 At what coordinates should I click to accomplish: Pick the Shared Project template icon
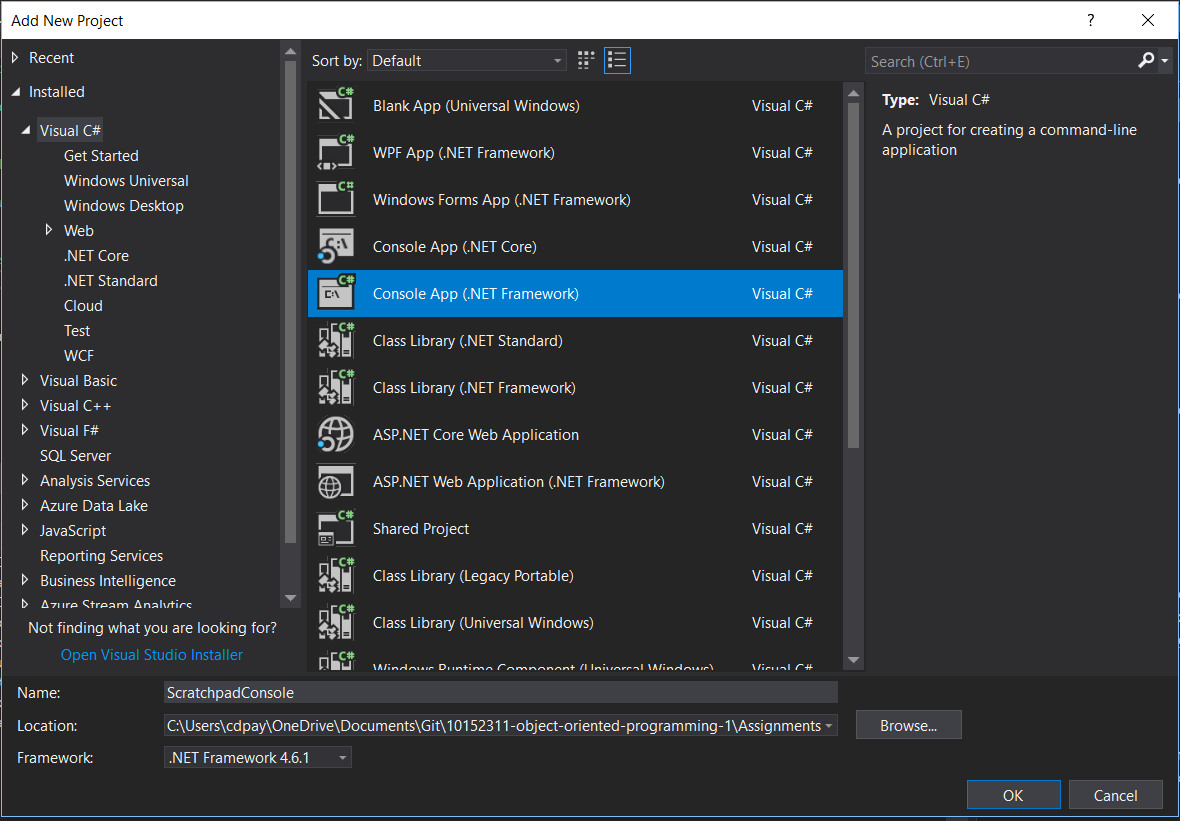coord(336,529)
